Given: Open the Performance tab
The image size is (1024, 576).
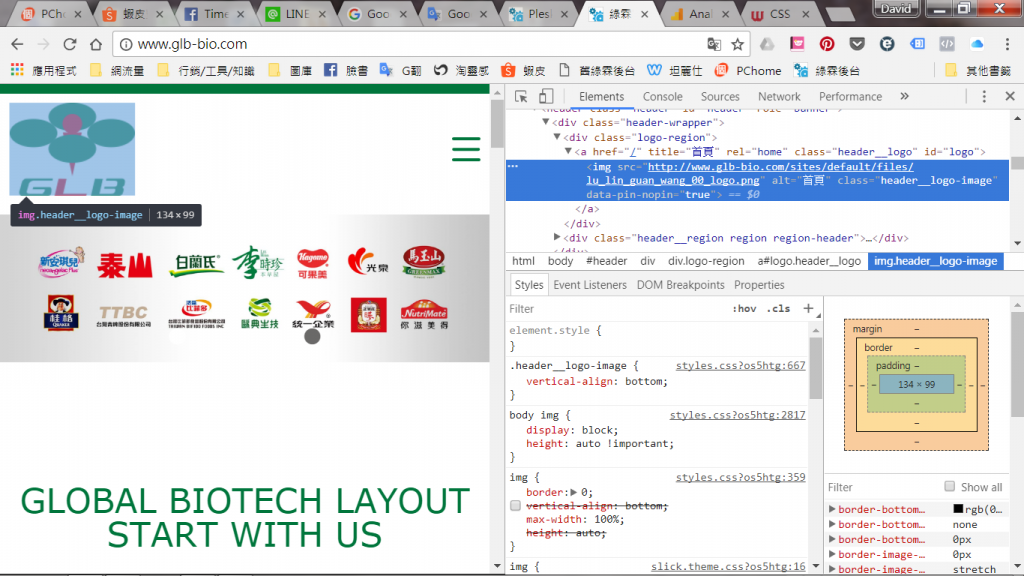Looking at the screenshot, I should (850, 97).
